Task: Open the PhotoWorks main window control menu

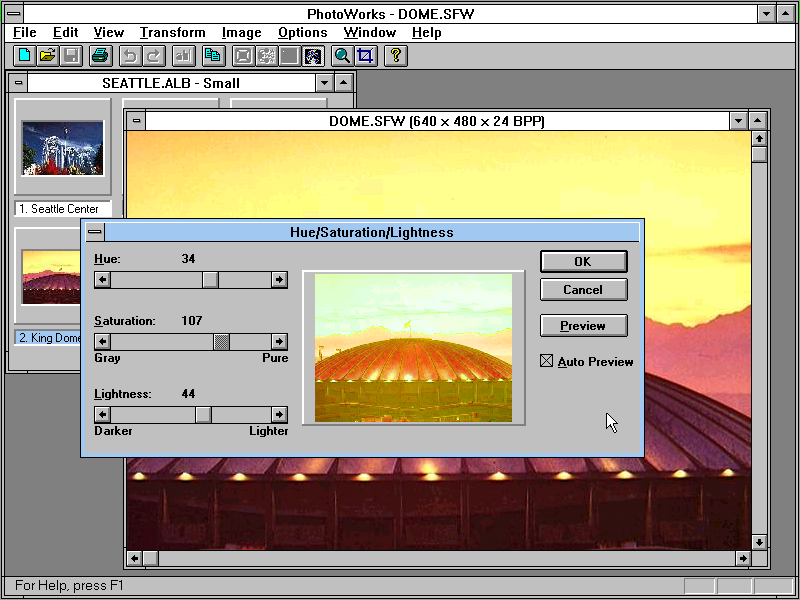Action: (x=14, y=14)
